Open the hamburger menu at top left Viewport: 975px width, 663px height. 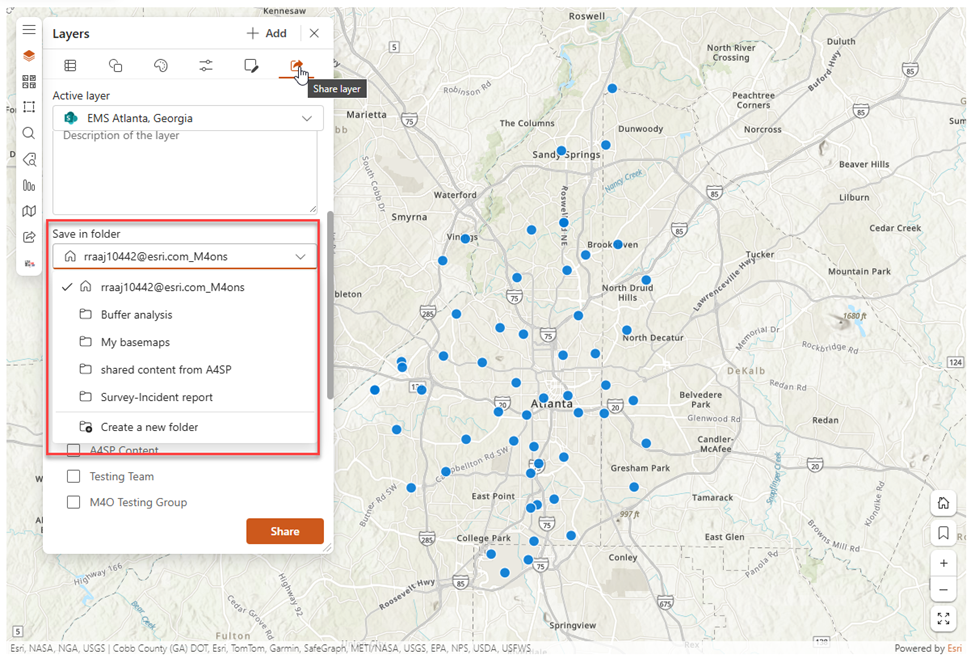29,29
